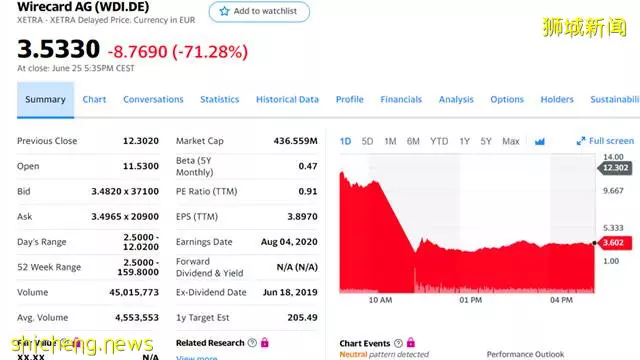Go to the Financials tab
The height and width of the screenshot is (360, 640).
coord(401,100)
